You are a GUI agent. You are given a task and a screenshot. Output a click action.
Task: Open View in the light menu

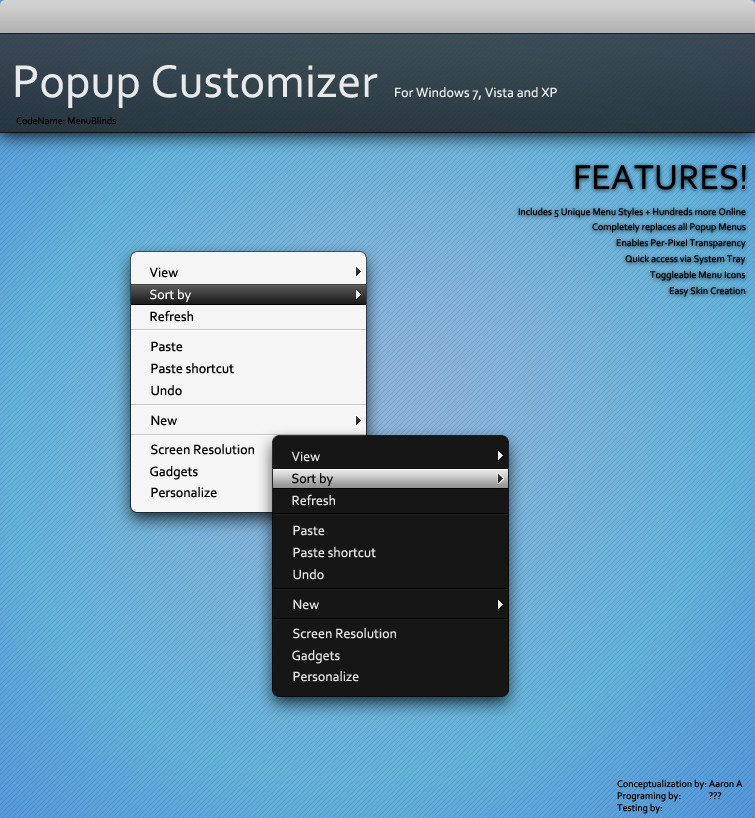248,272
